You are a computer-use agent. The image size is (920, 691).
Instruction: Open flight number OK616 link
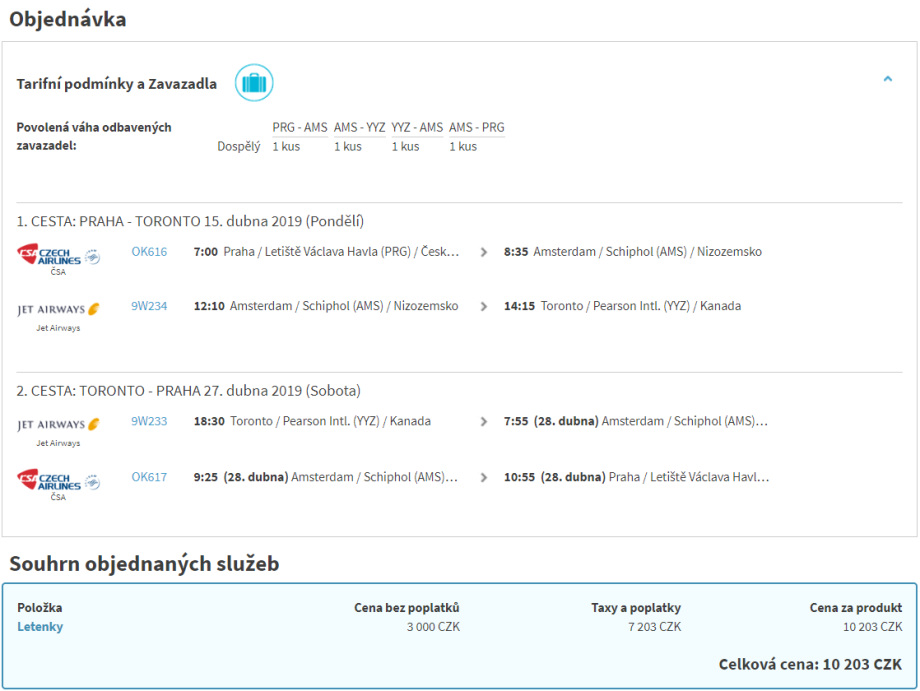pyautogui.click(x=149, y=252)
